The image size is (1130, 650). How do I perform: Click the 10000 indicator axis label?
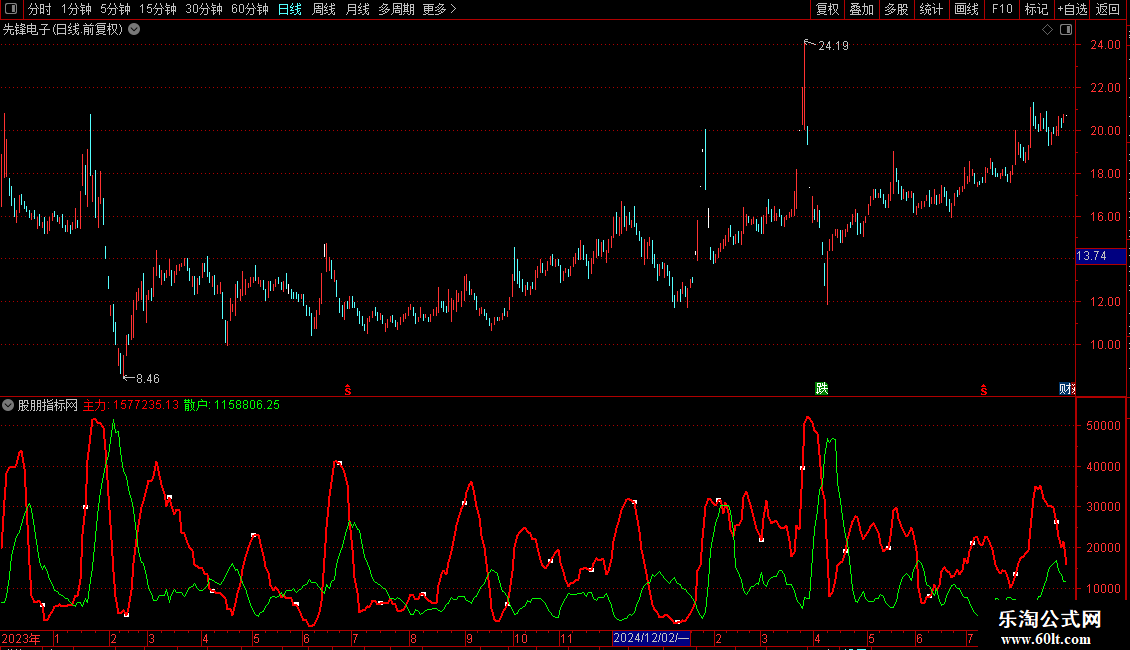click(x=1103, y=589)
